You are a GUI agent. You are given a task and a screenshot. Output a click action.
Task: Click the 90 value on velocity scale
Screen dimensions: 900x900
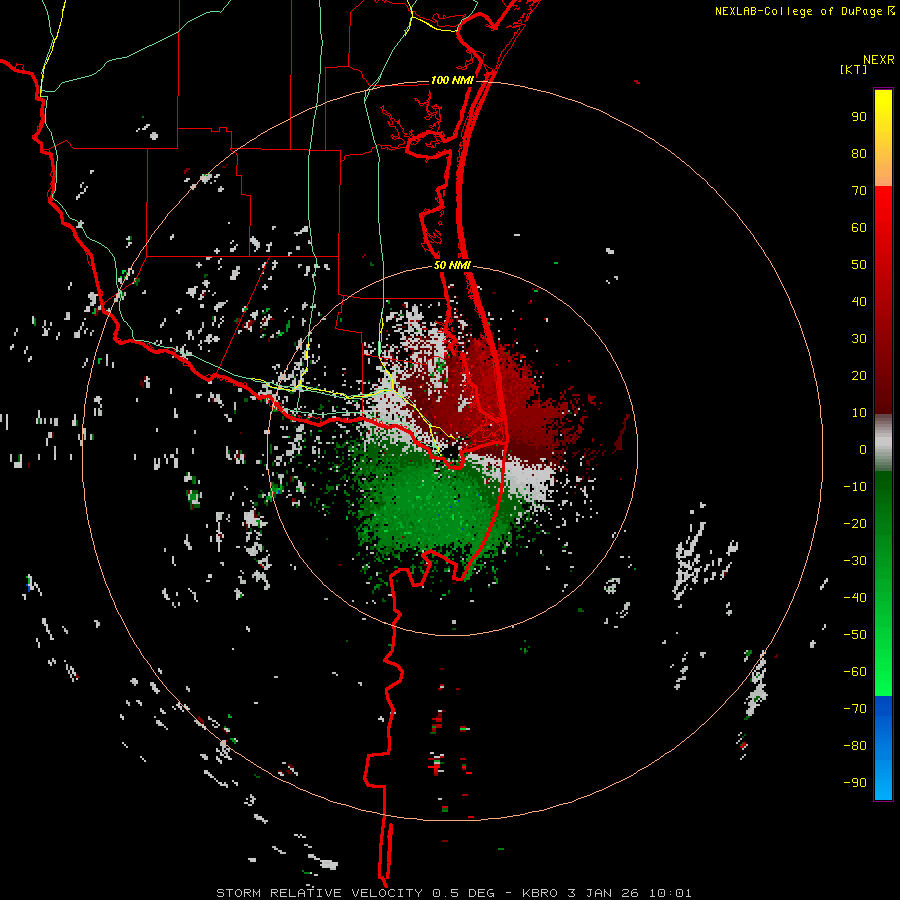[859, 117]
